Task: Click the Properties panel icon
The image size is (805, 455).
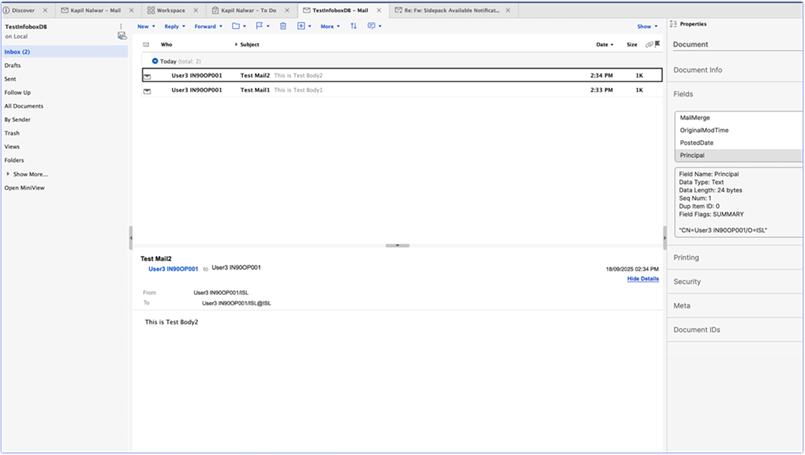Action: [x=673, y=24]
